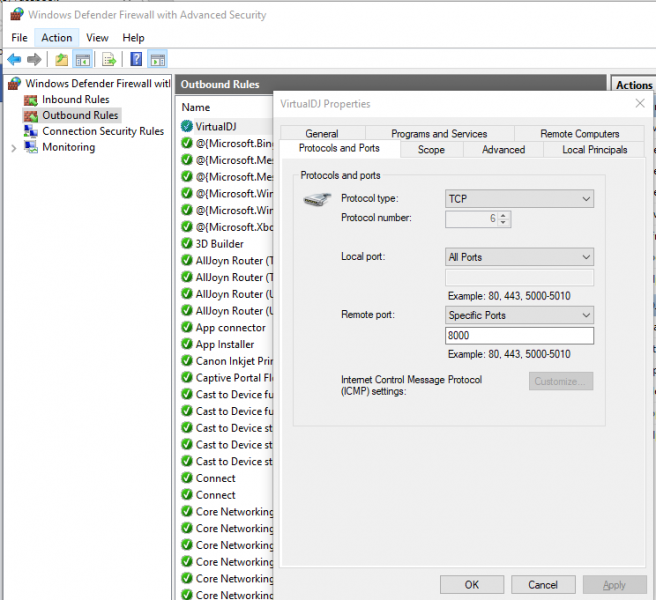Open the Help menu
This screenshot has width=656, height=600.
pos(133,38)
